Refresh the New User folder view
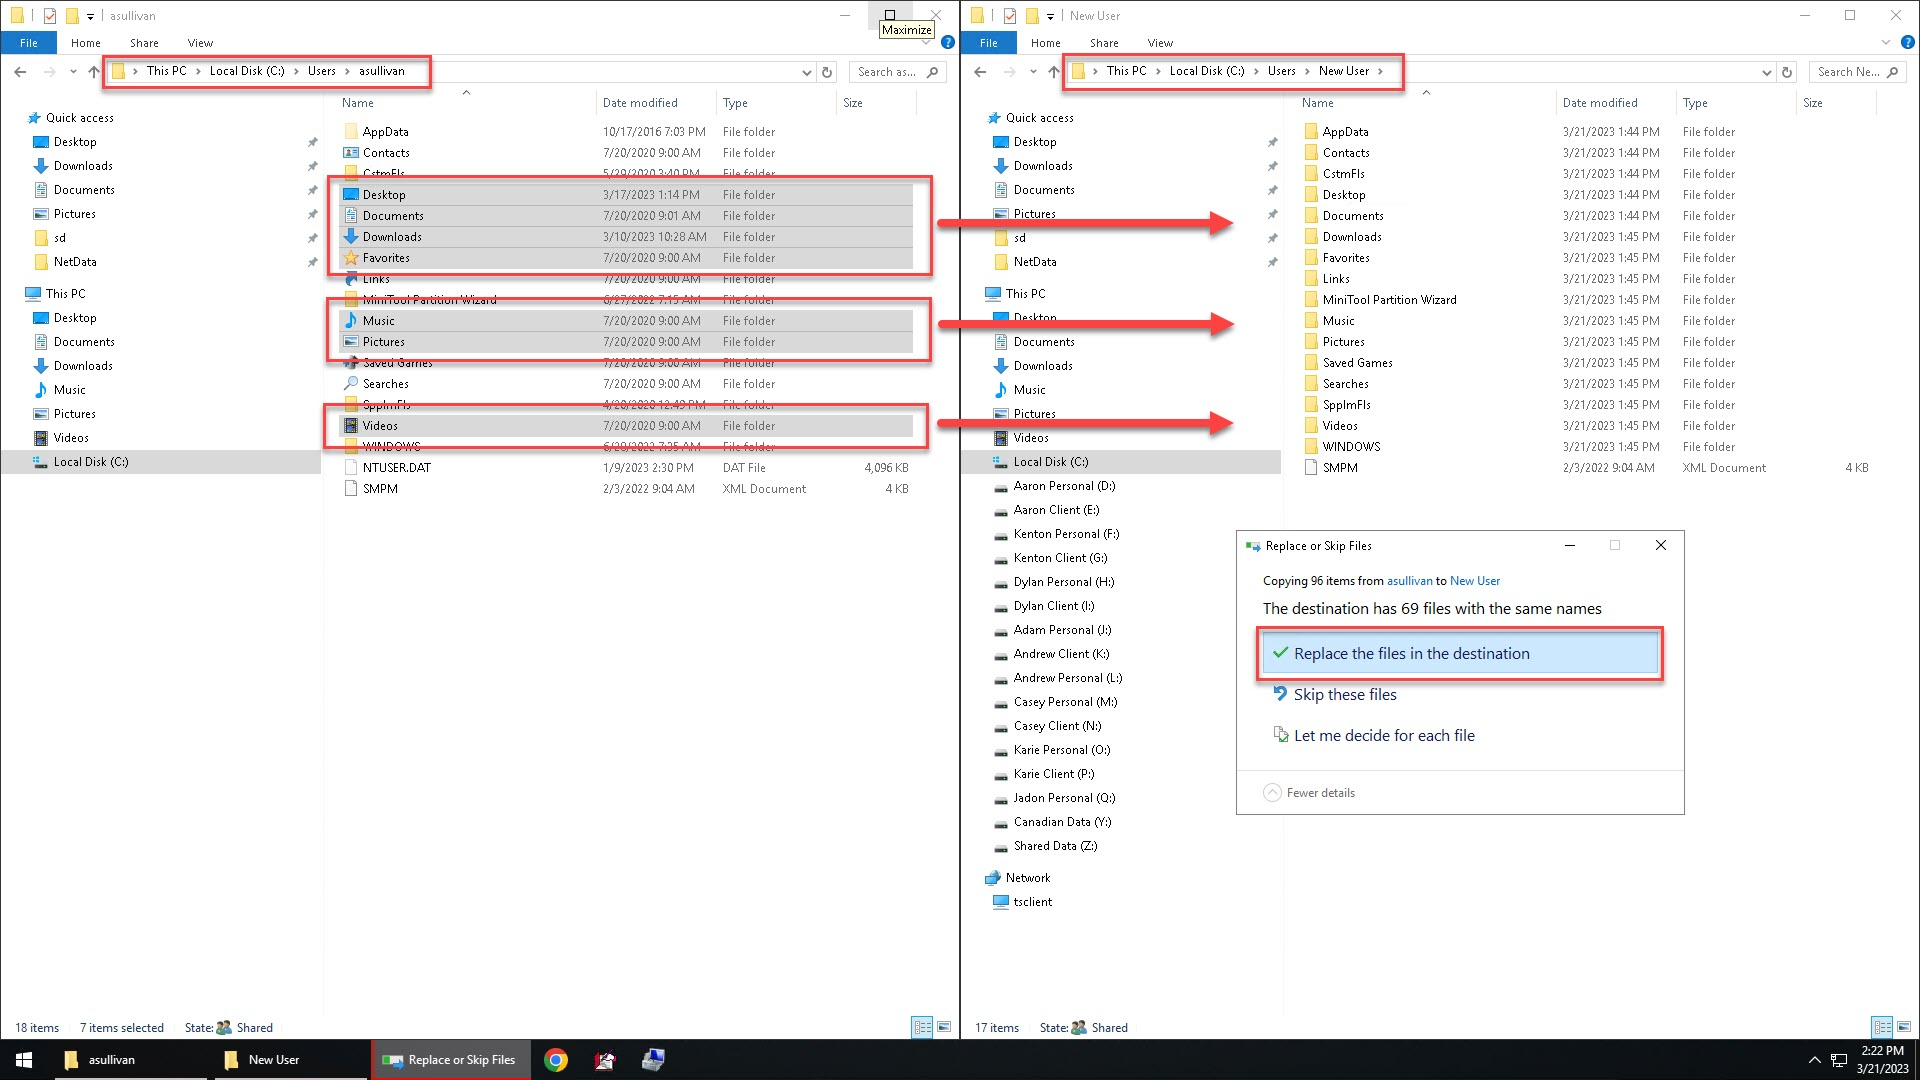1920x1080 pixels. point(1787,72)
